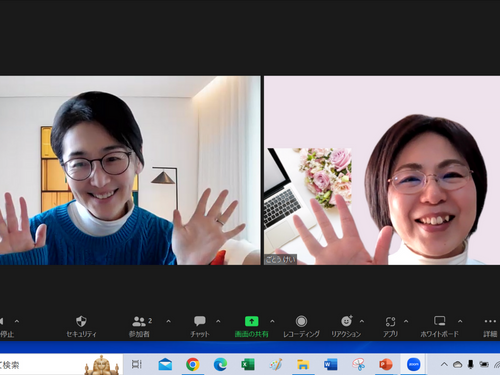Open the Participants panel icon
The width and height of the screenshot is (500, 375).
pyautogui.click(x=139, y=321)
